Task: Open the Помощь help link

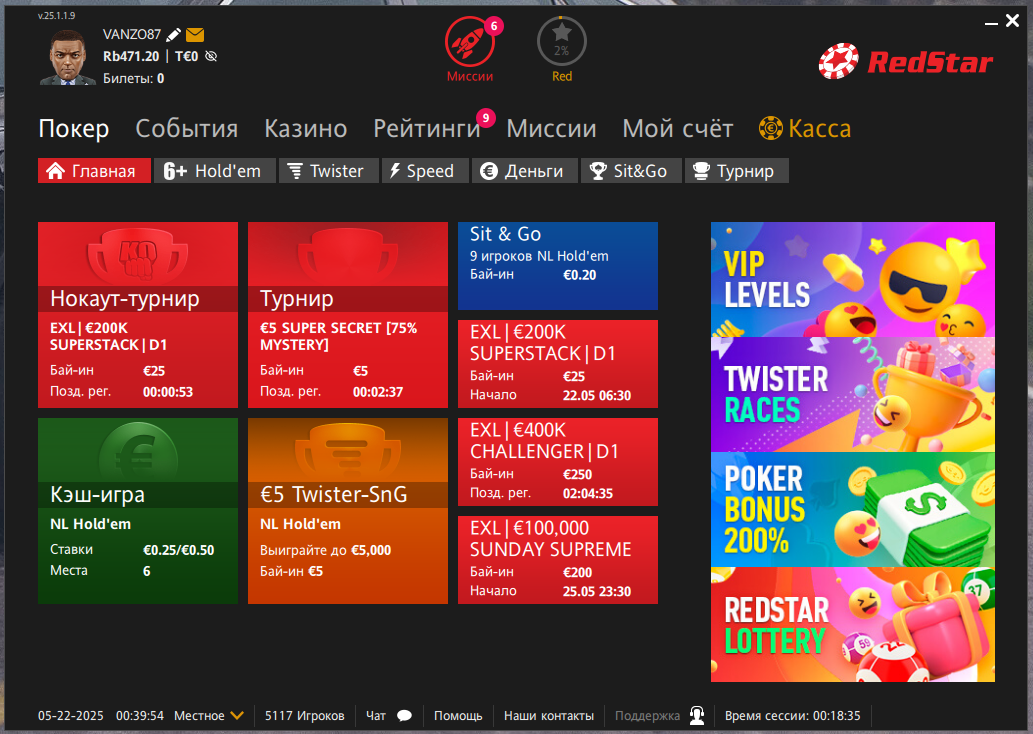Action: pos(458,716)
